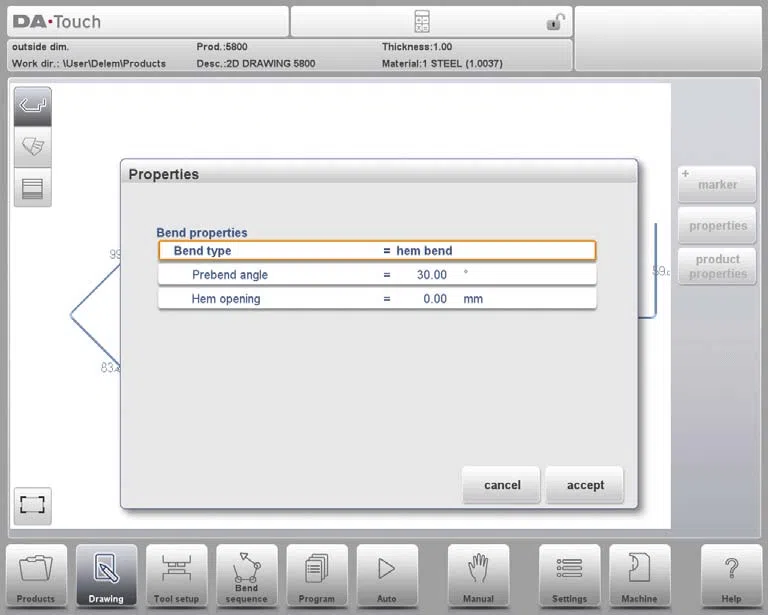The width and height of the screenshot is (768, 615).
Task: Open the Program mode
Action: 317,576
